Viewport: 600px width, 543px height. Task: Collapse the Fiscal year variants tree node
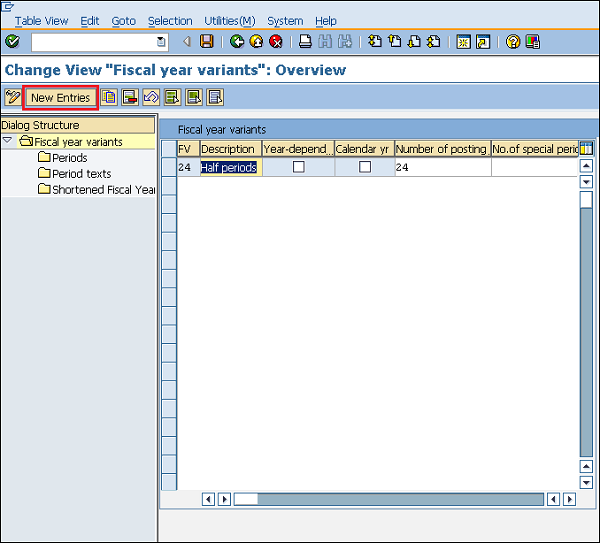pos(8,142)
